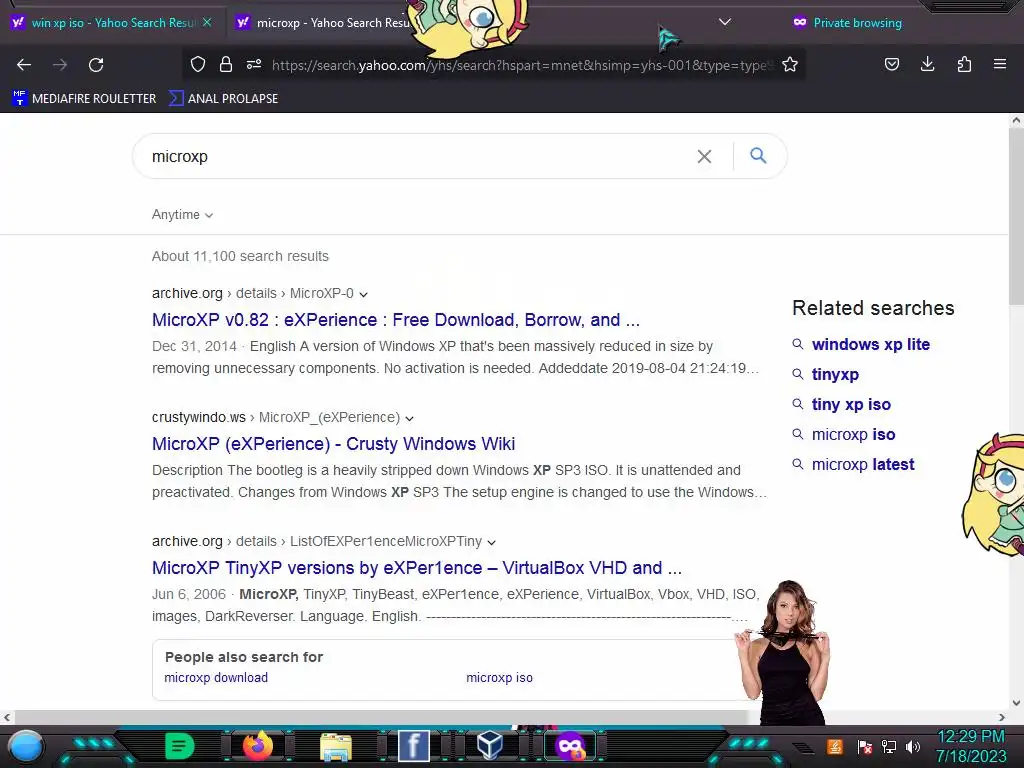This screenshot has width=1024, height=768.
Task: Search related 'microxp latest'
Action: point(863,464)
